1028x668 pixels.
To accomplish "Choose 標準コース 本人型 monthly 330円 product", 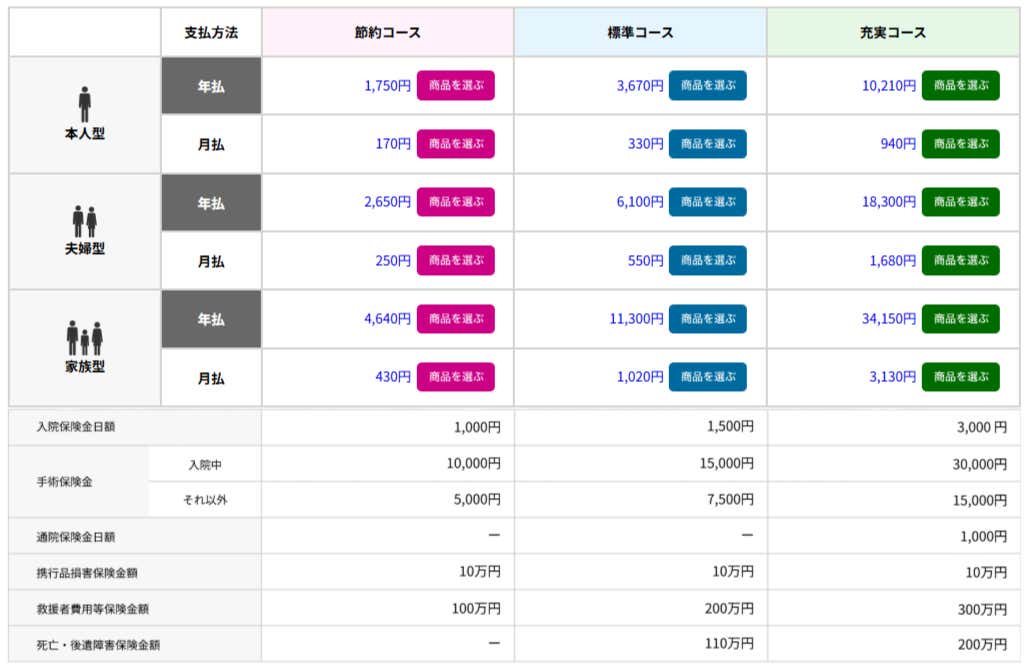I will point(707,144).
